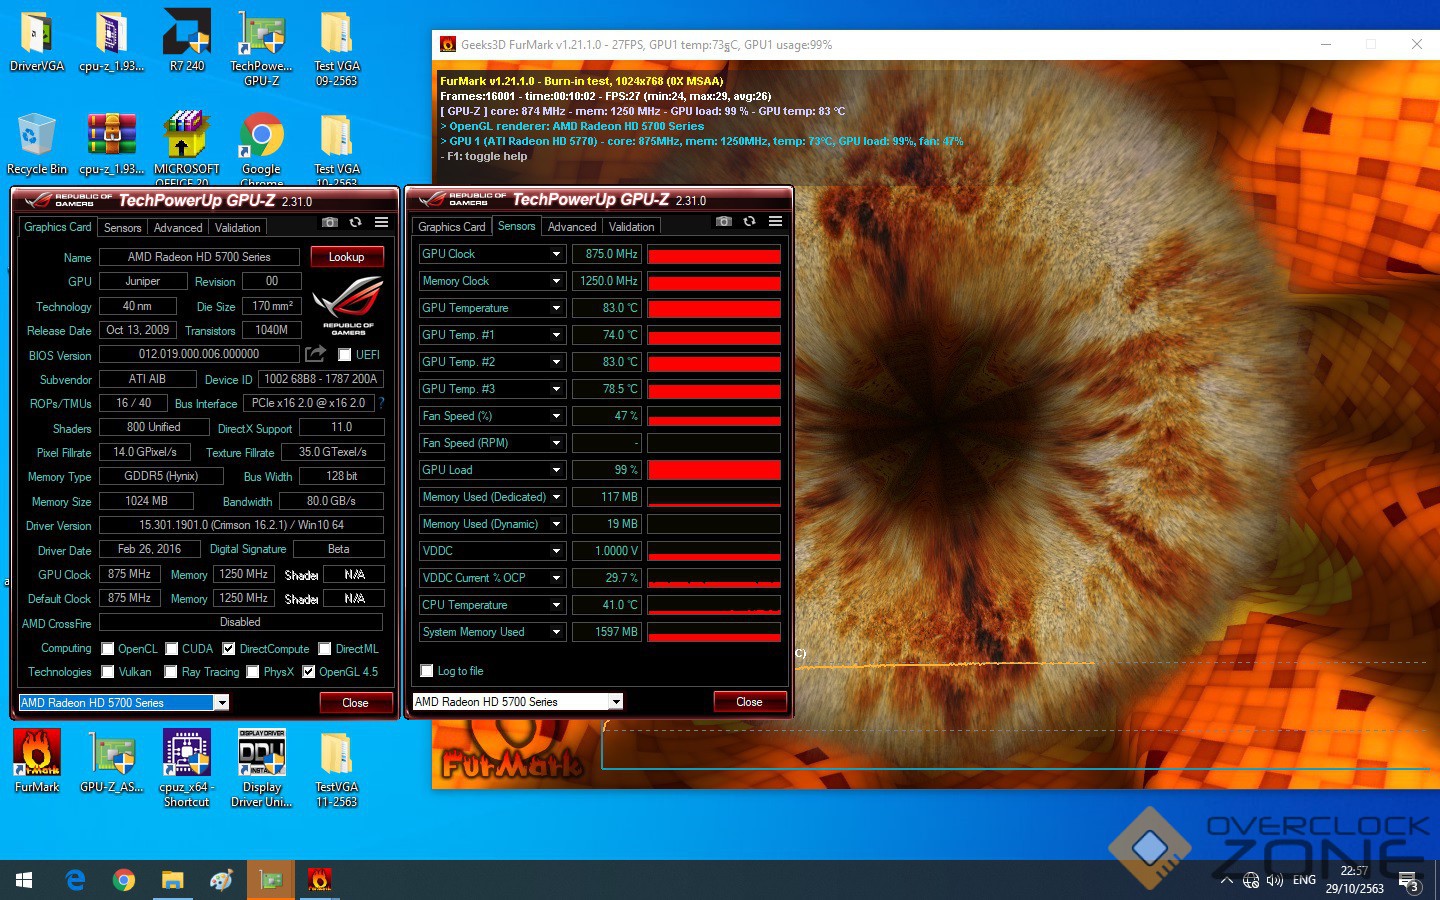Click the red Lookup button
The image size is (1440, 900).
pos(346,257)
